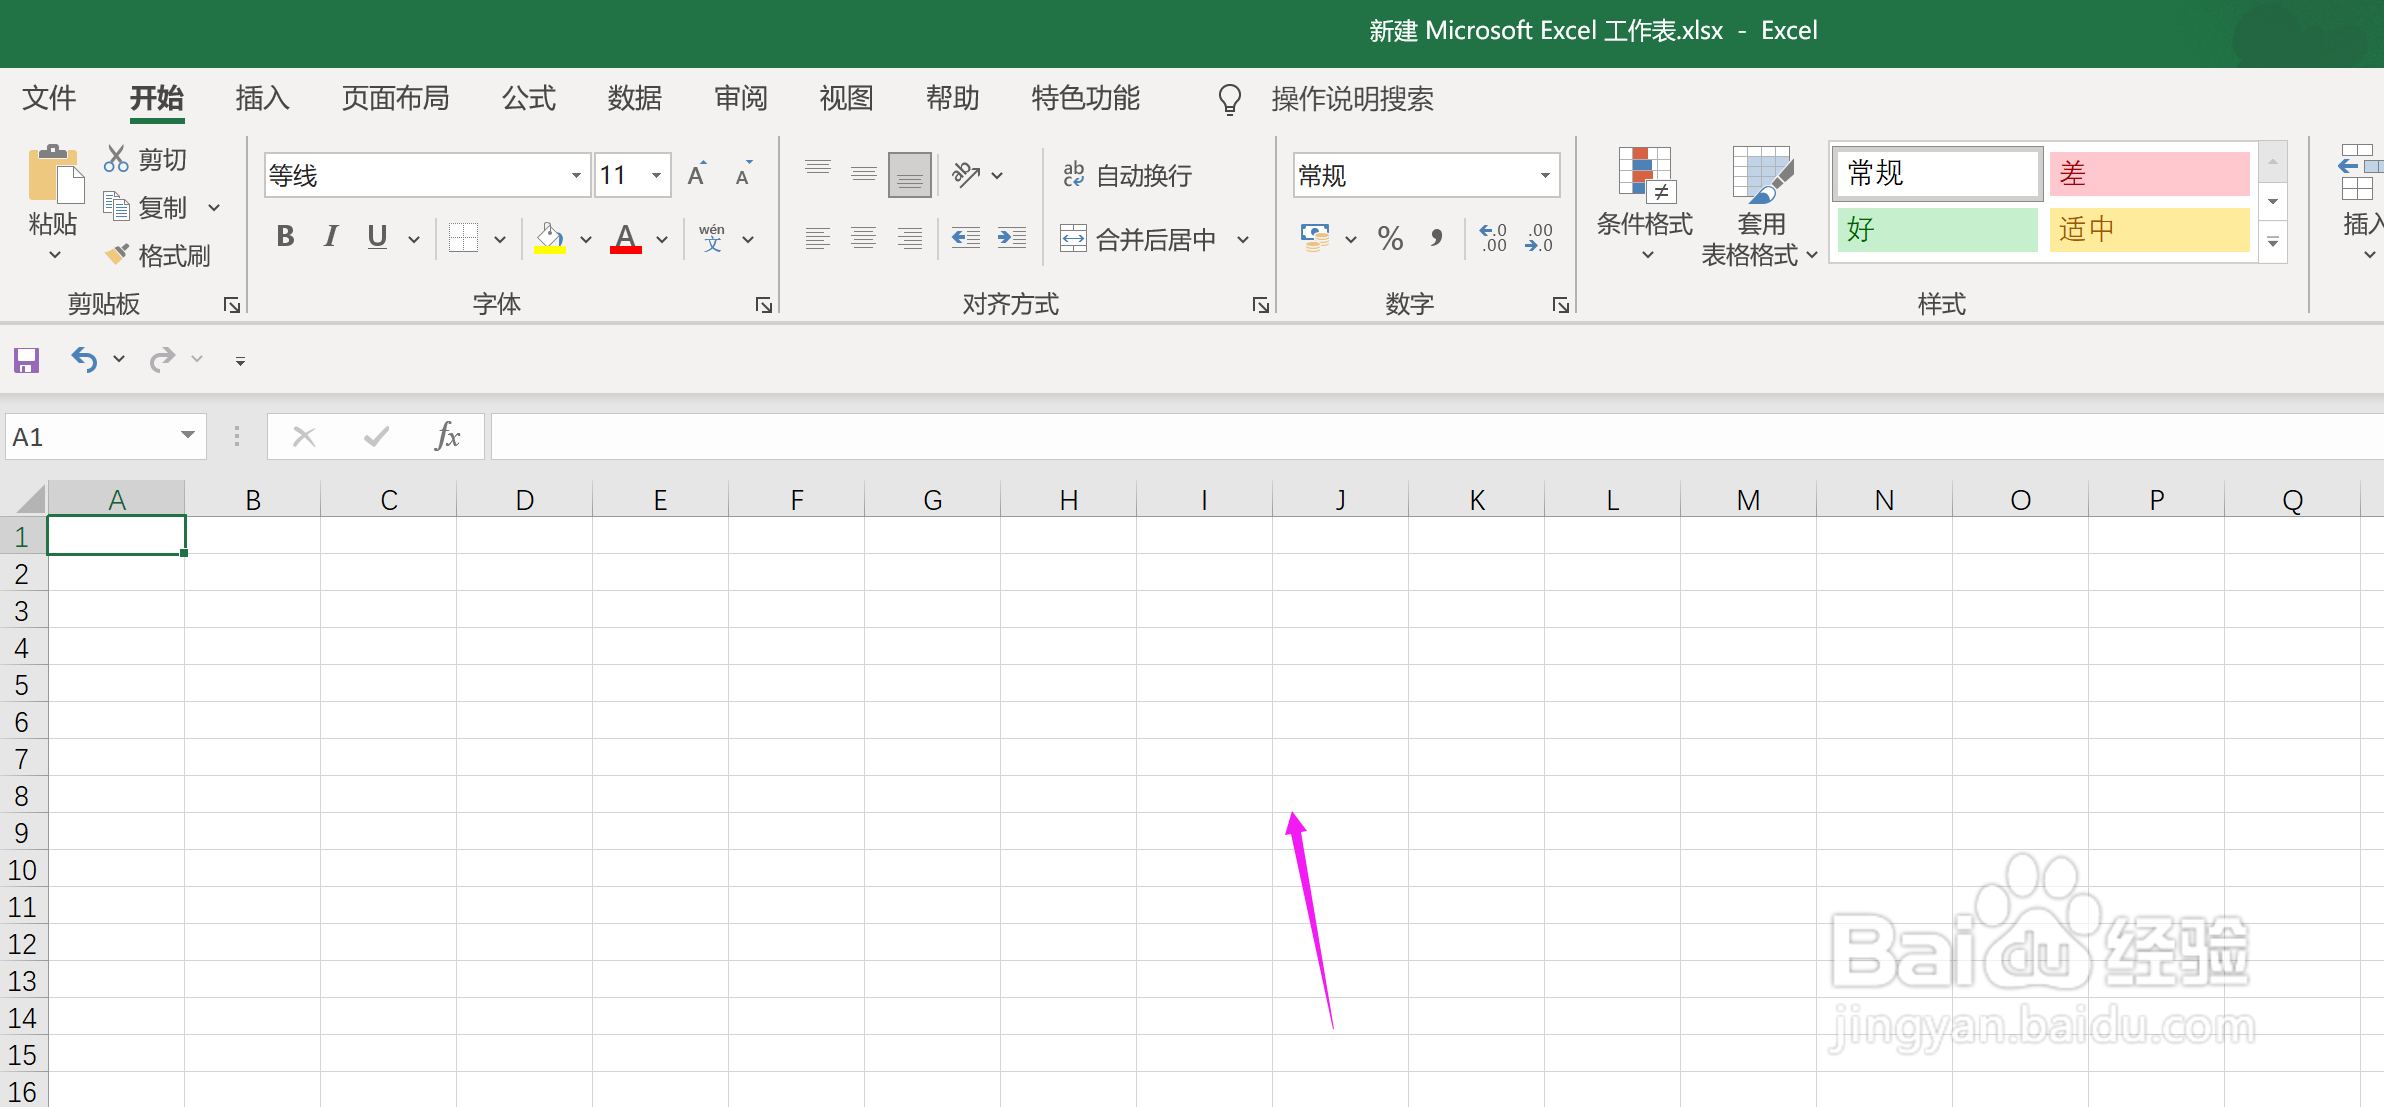Open the number format dropdown 常规
Viewport: 2384px width, 1107px height.
(1544, 175)
